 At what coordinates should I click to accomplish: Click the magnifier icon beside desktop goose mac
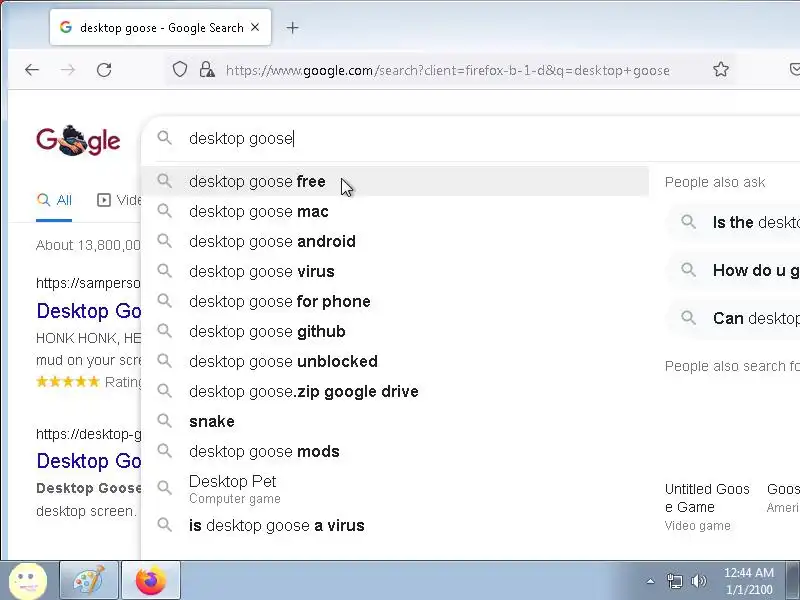point(164,210)
